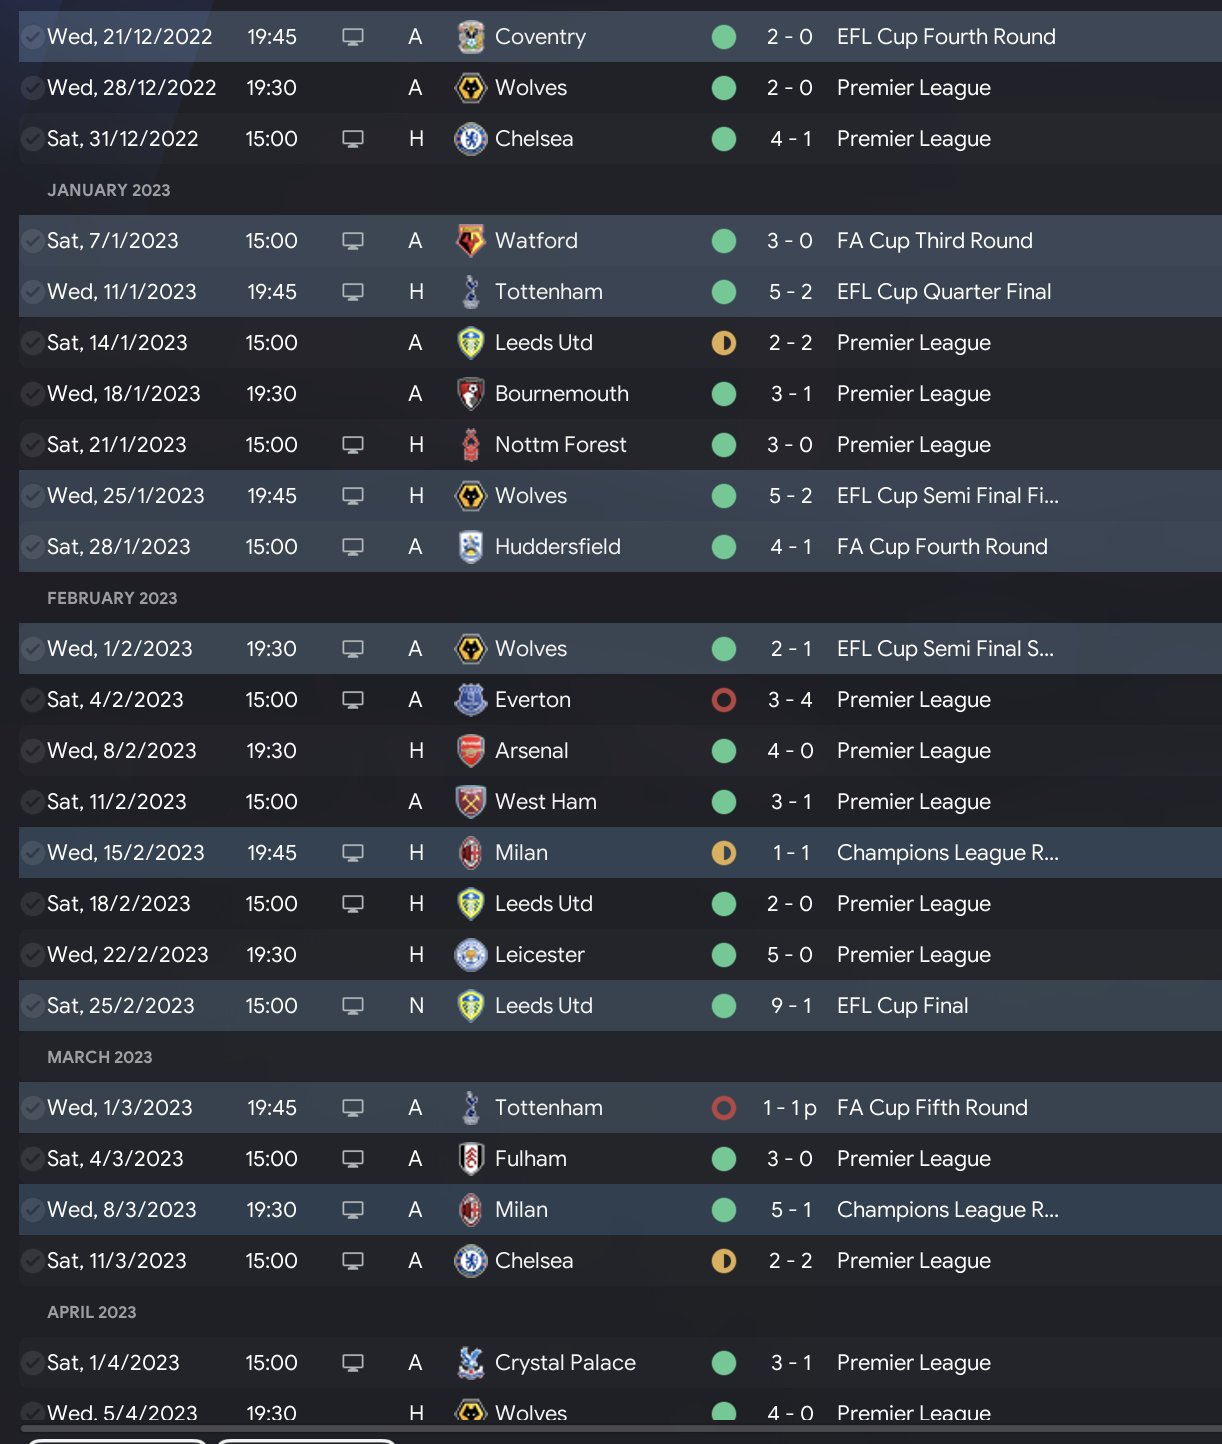Screen dimensions: 1222x1444
Task: Click the Crystal Palace badge
Action: point(470,1363)
